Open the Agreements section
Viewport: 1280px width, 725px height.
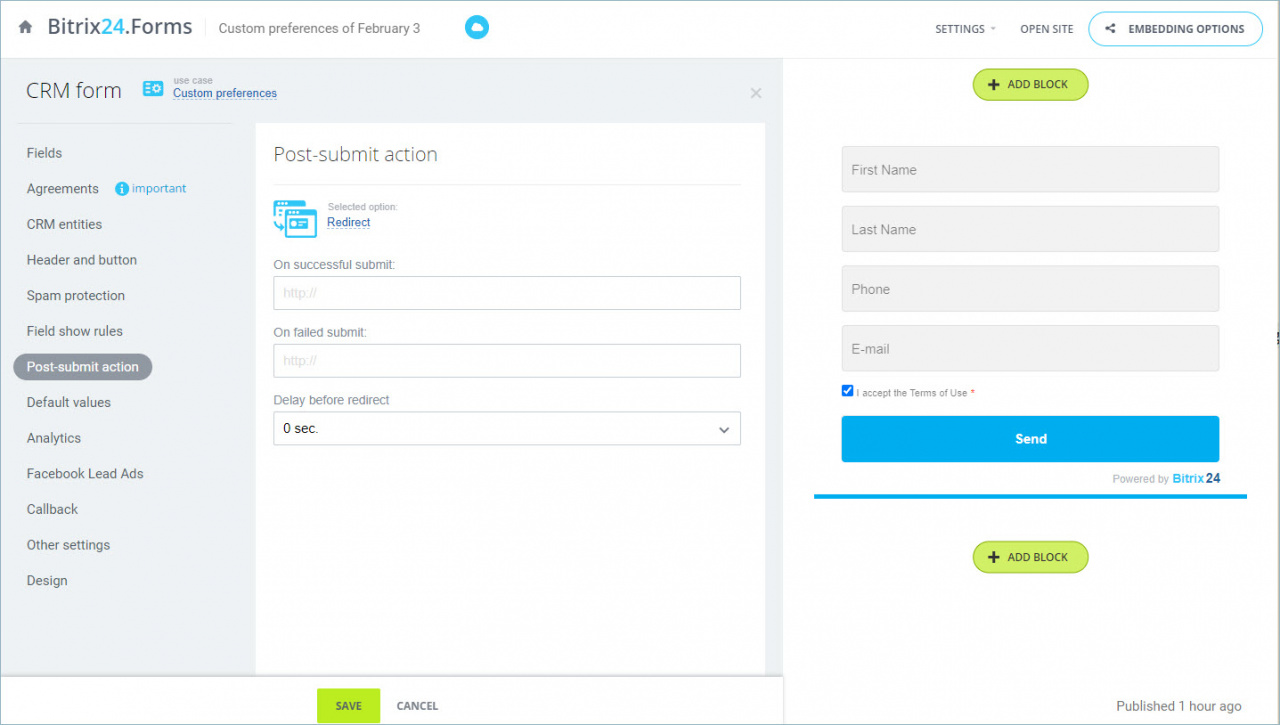(x=63, y=189)
